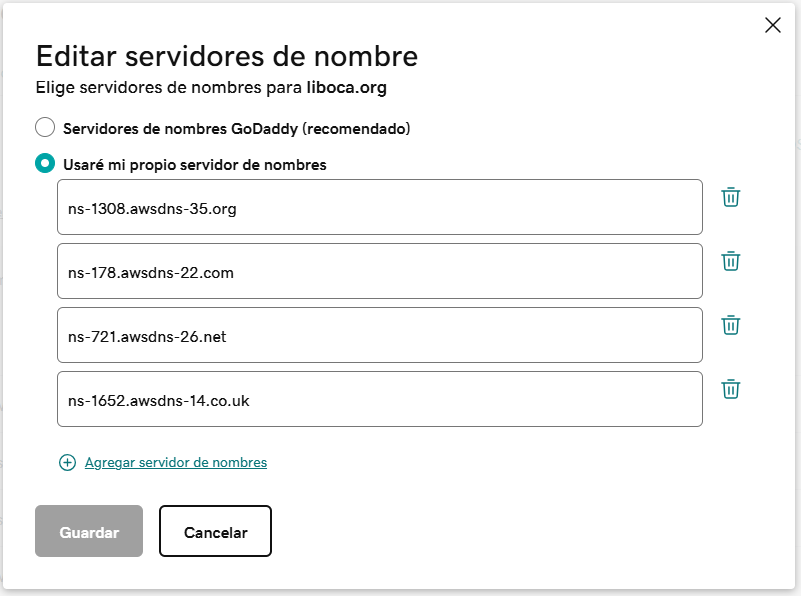Close the Editar servidores de nombre dialog
This screenshot has height=596, width=801.
772,26
